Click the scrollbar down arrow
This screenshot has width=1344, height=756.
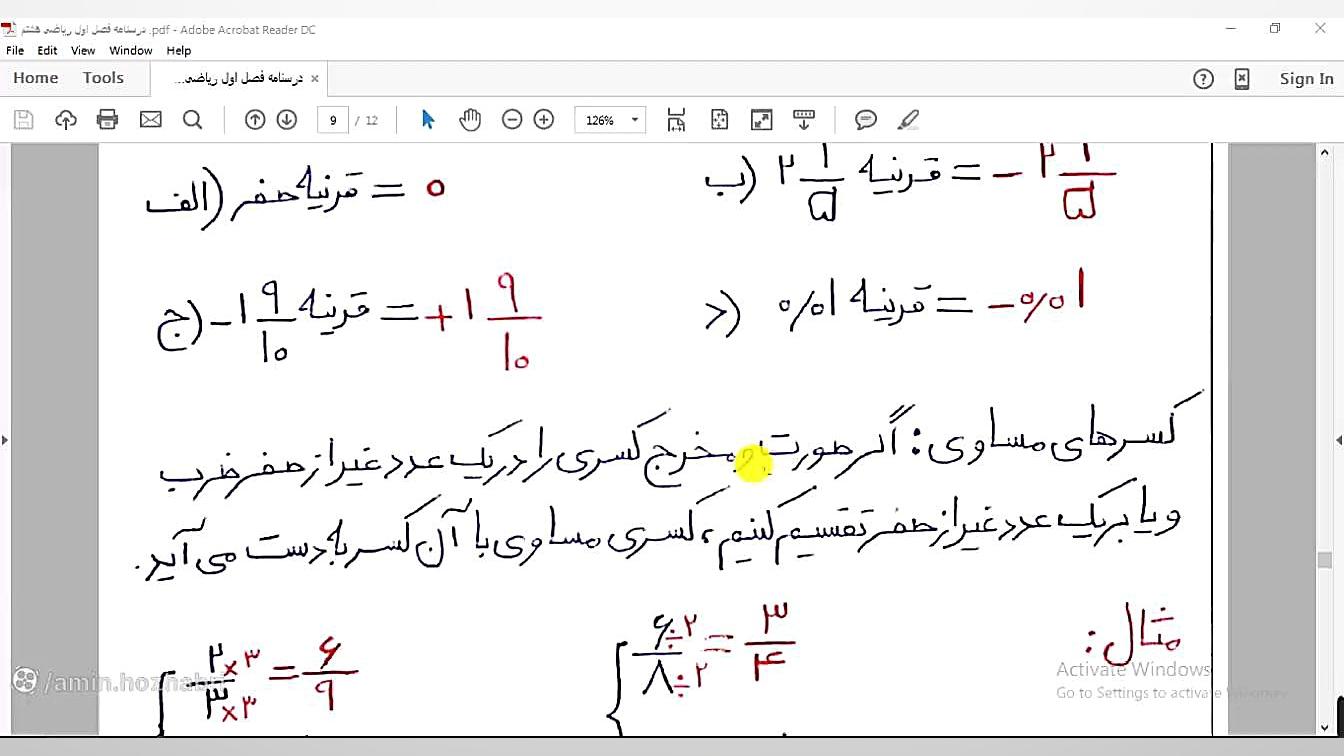pyautogui.click(x=1325, y=728)
